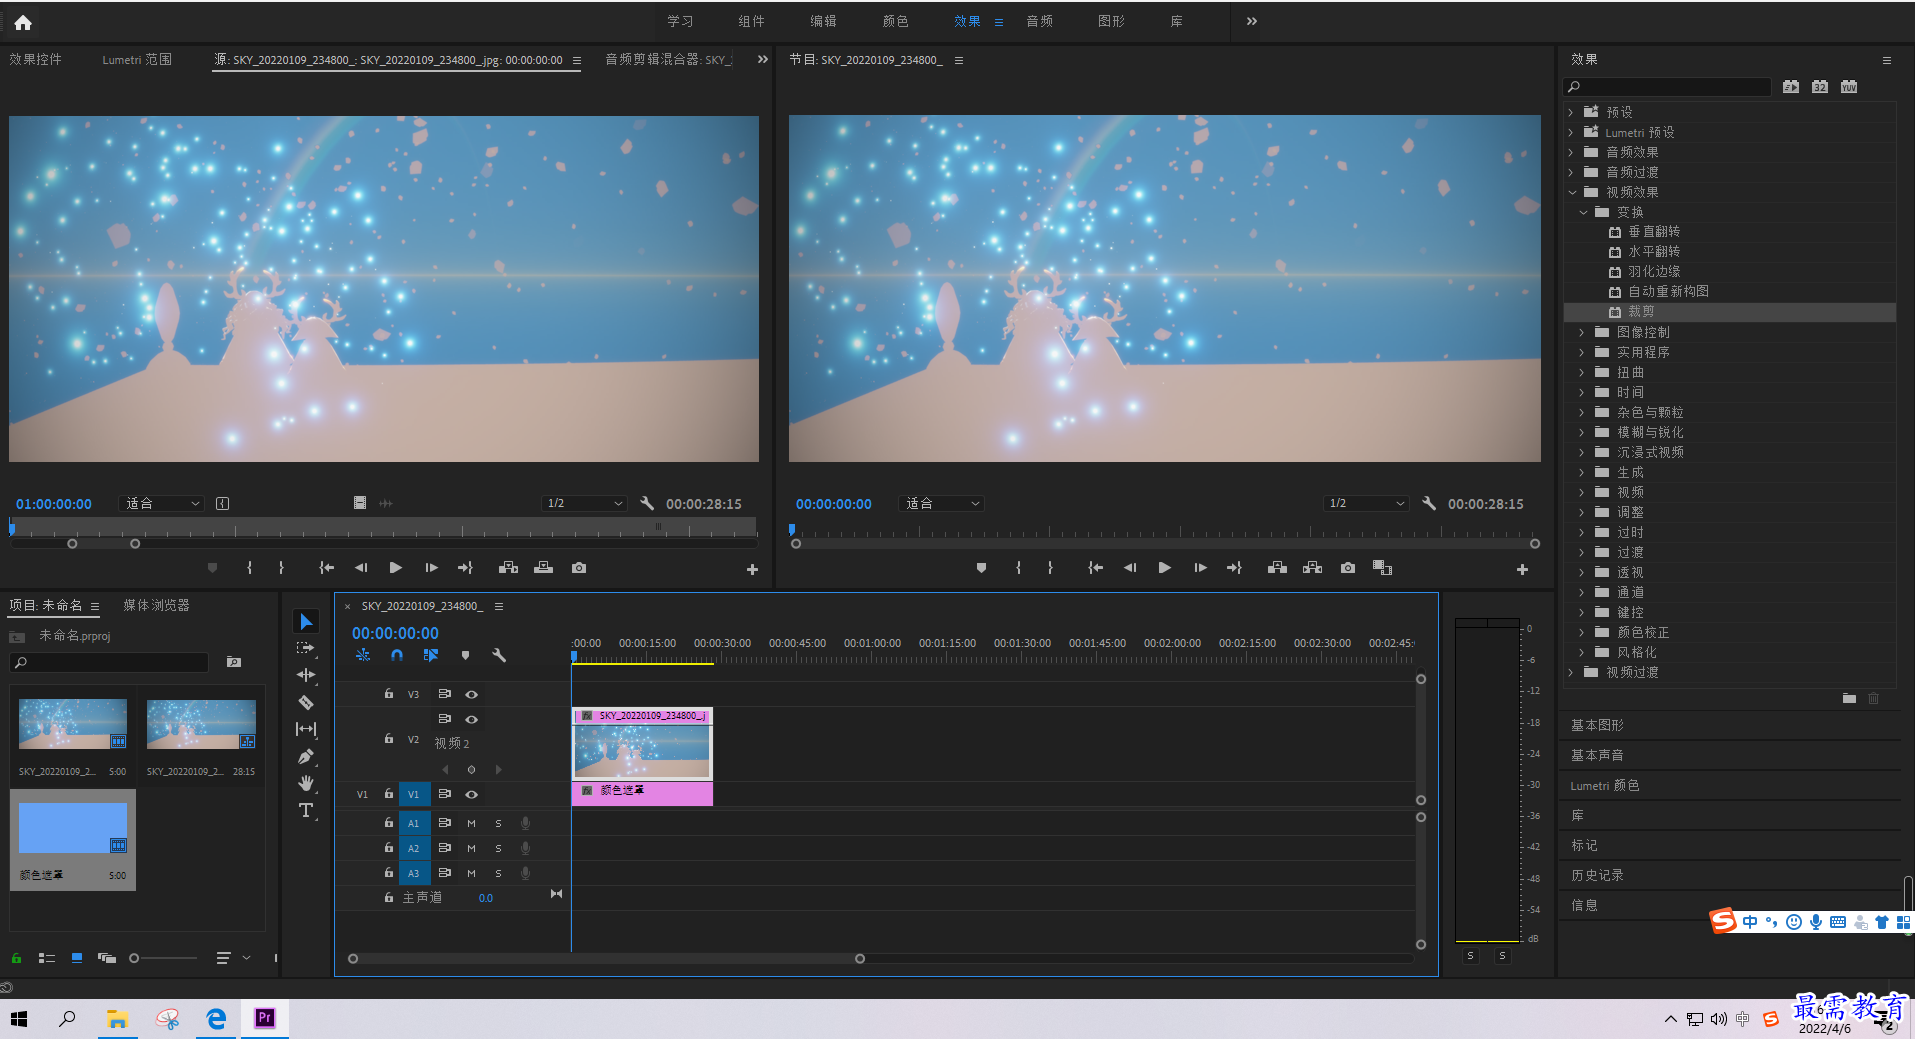Show more workspaces overflow arrow
1915x1039 pixels.
click(1251, 21)
